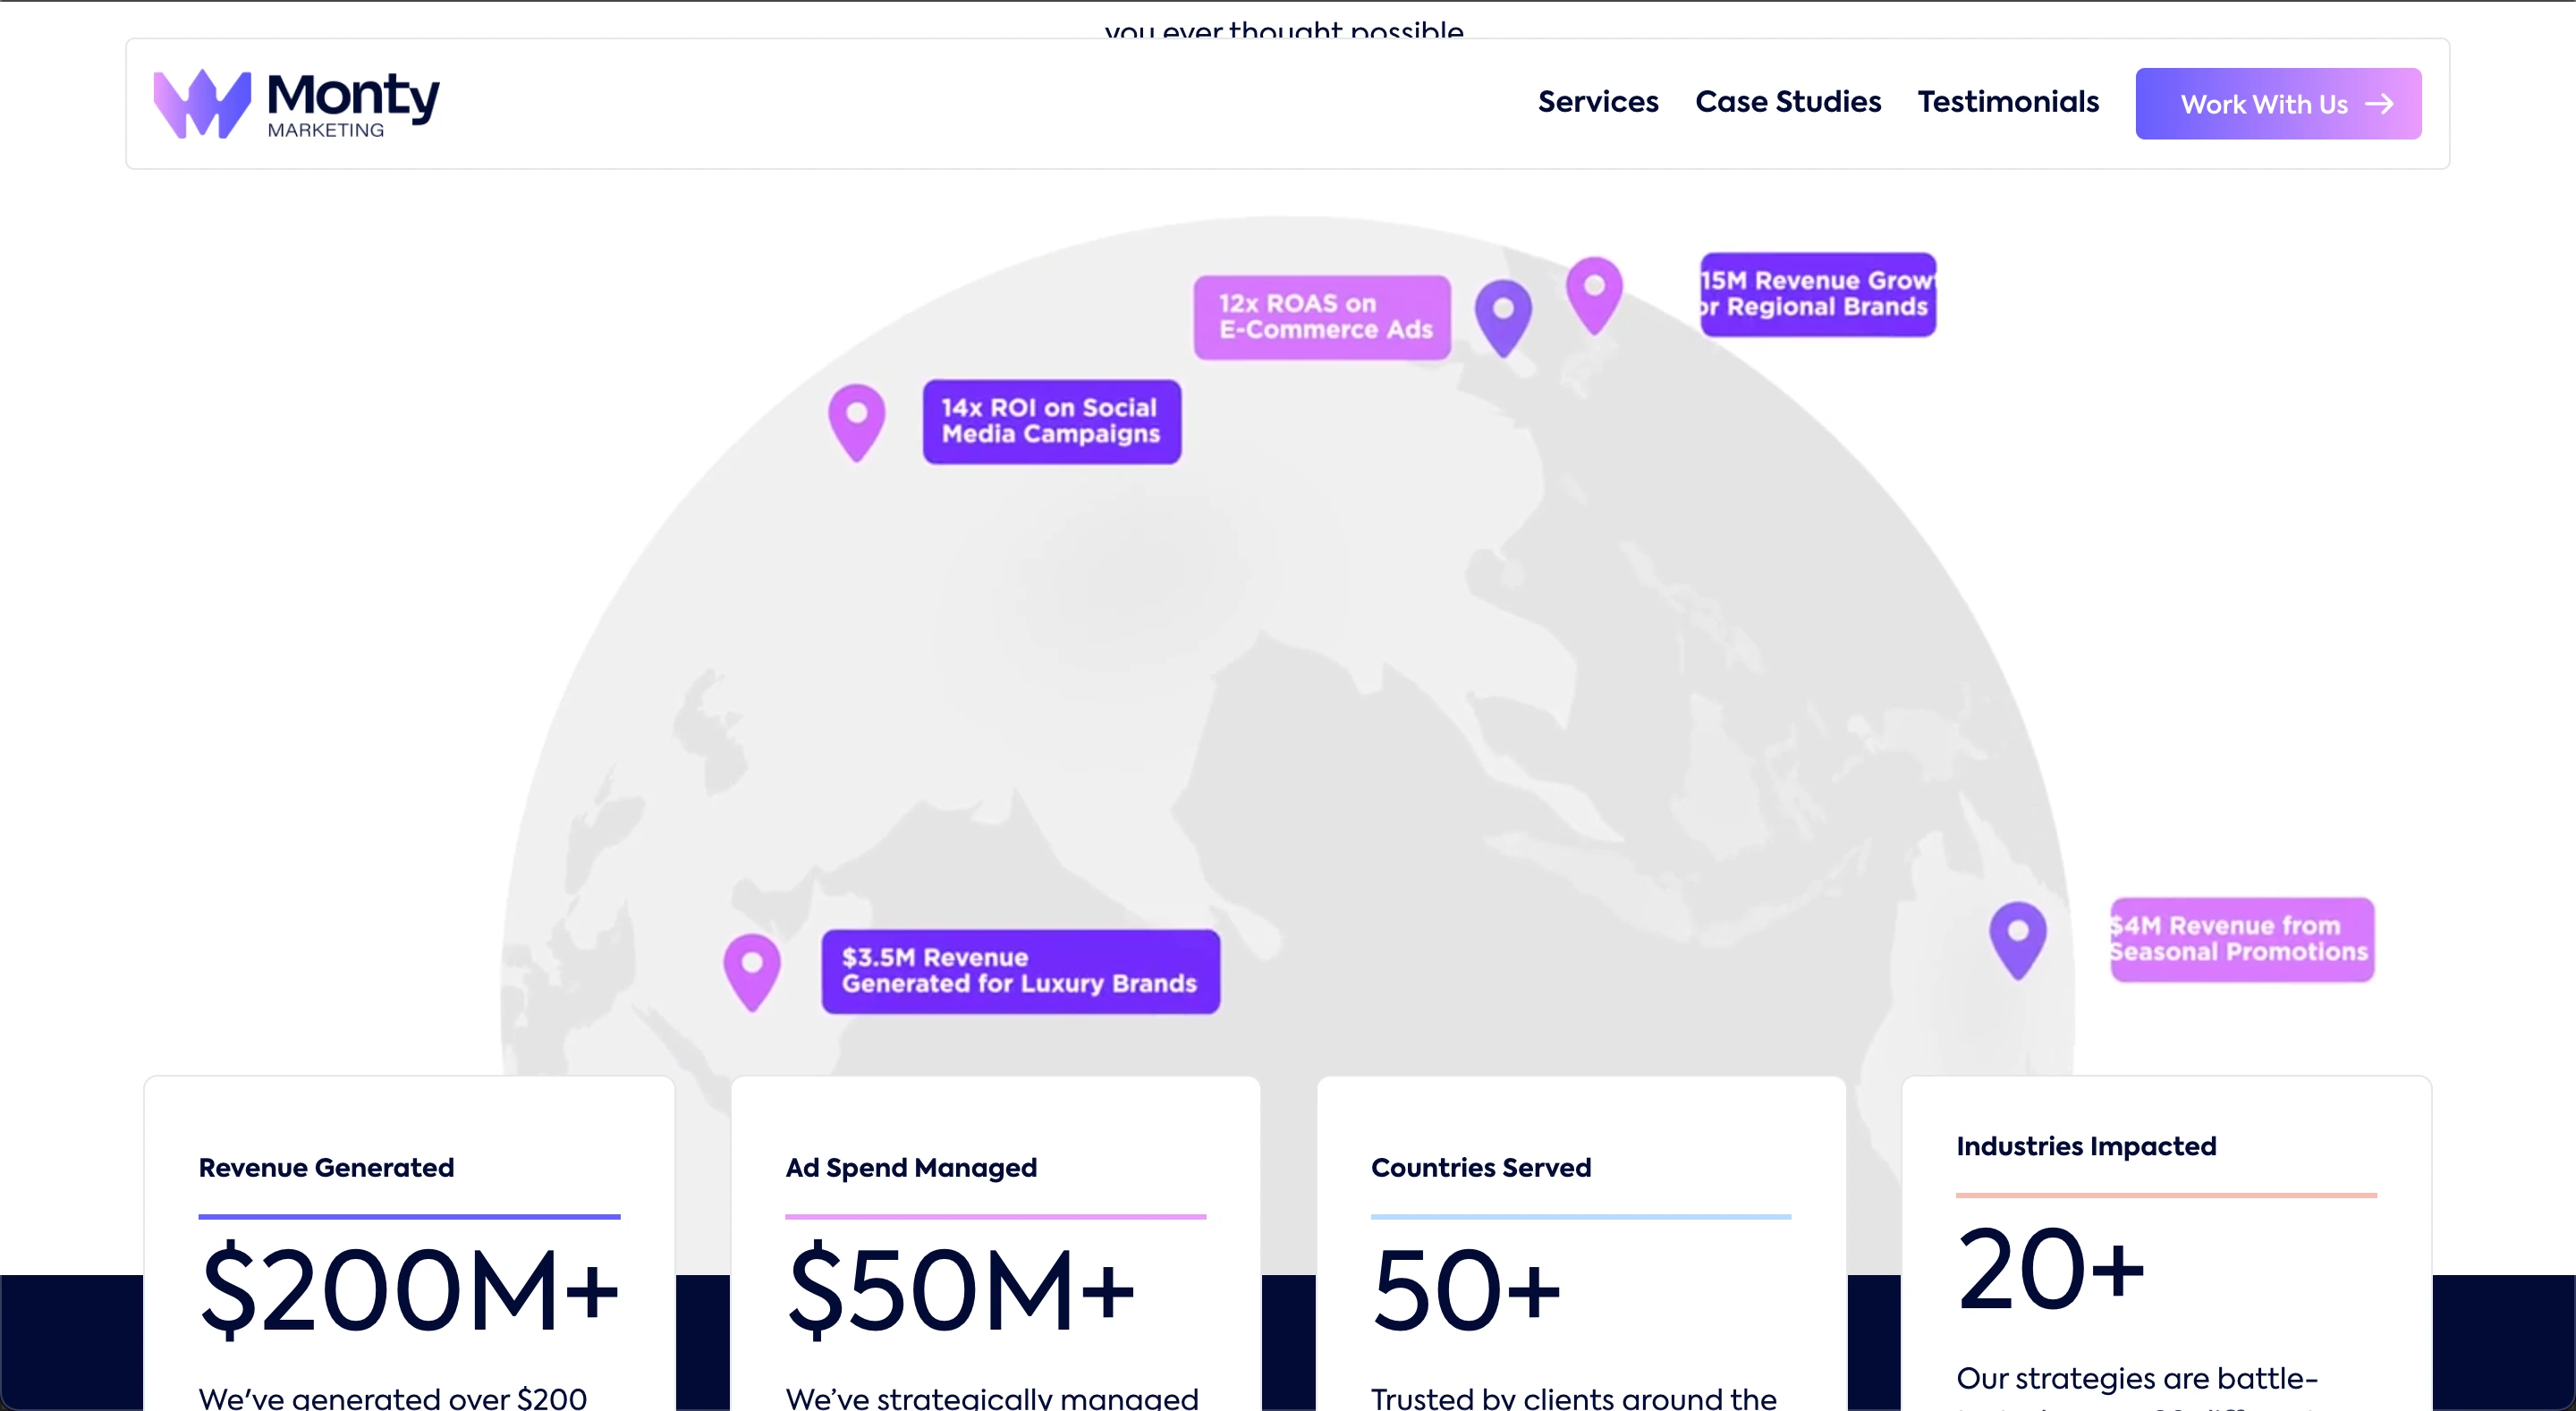Screen dimensions: 2576x1411
Task: Open the Case Studies nav link
Action: click(1788, 102)
